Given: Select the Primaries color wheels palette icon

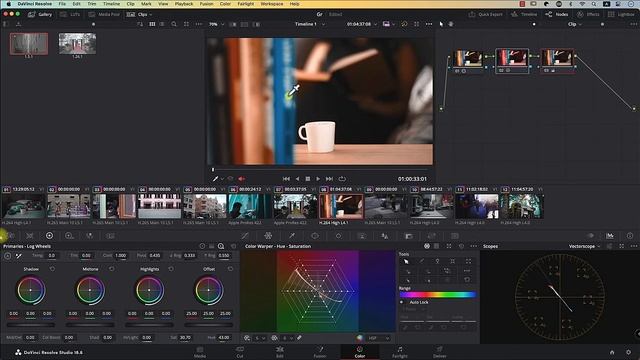Looking at the screenshot, I should (49, 236).
